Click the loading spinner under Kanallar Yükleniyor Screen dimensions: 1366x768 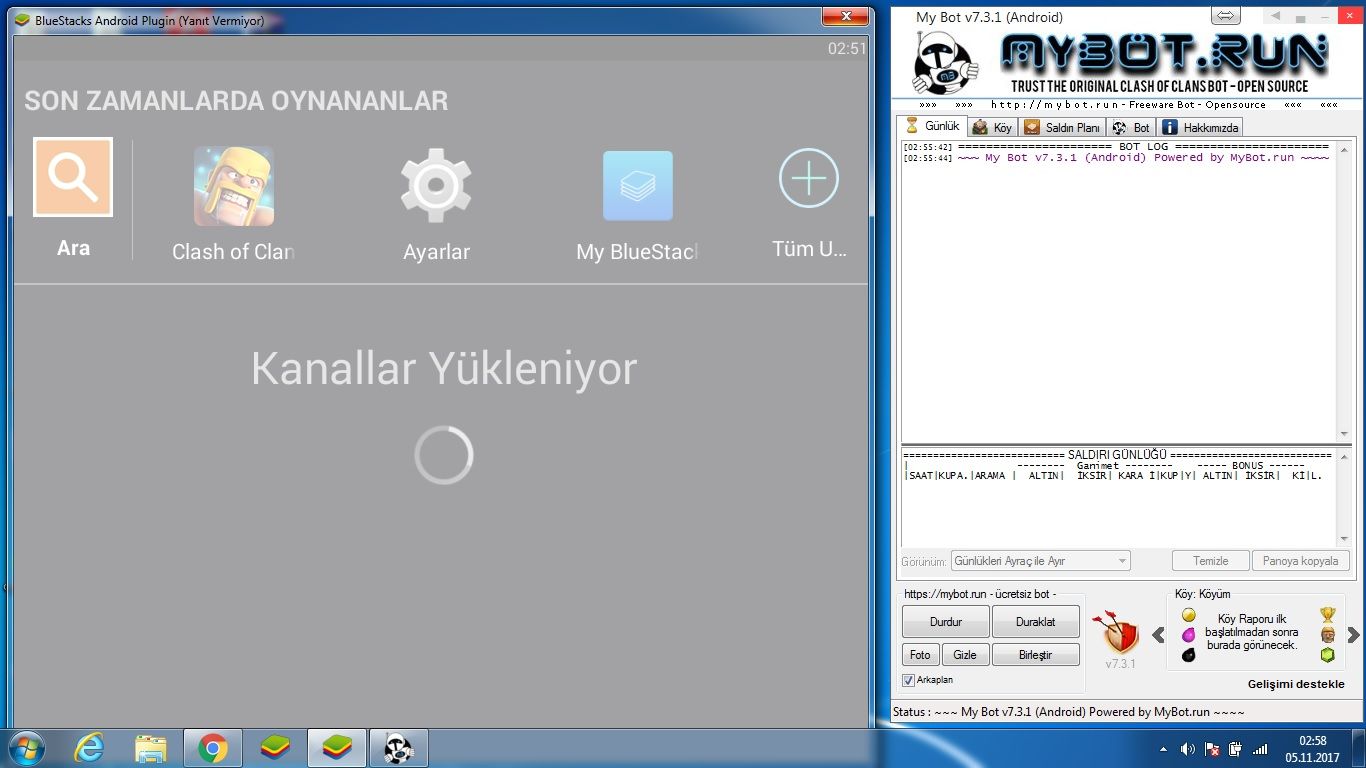pos(443,455)
